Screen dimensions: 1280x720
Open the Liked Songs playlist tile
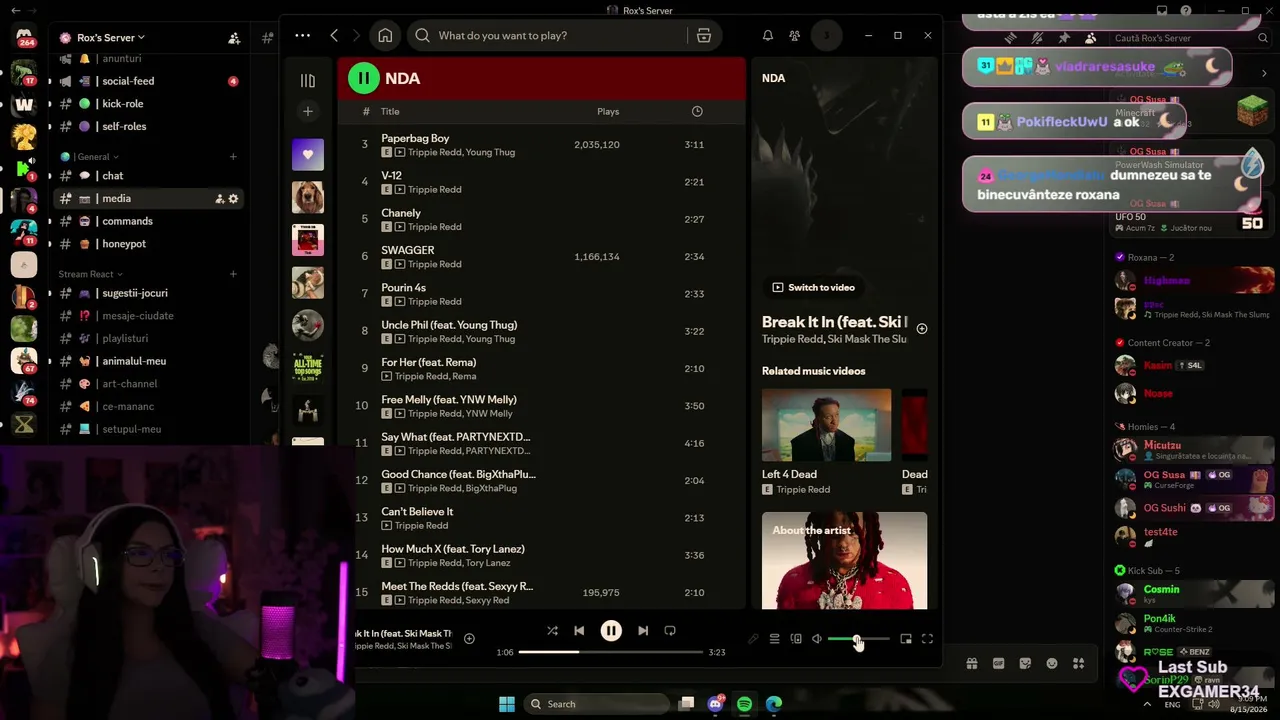[308, 155]
